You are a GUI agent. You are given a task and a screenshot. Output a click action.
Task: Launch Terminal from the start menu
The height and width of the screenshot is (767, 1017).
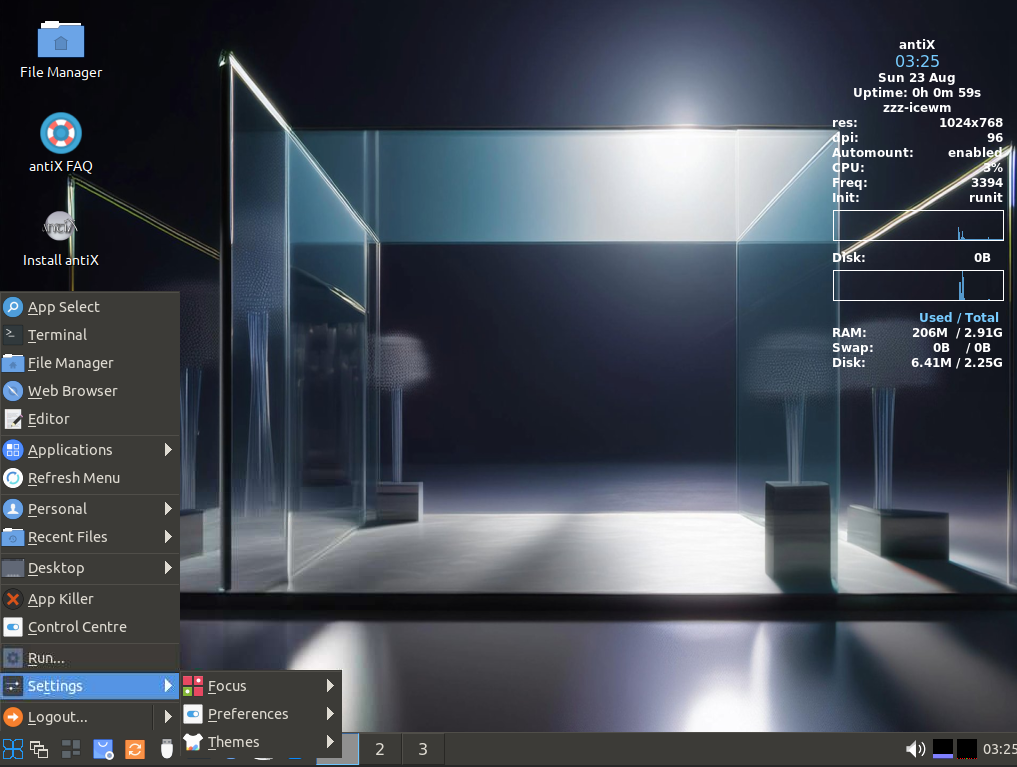90,335
